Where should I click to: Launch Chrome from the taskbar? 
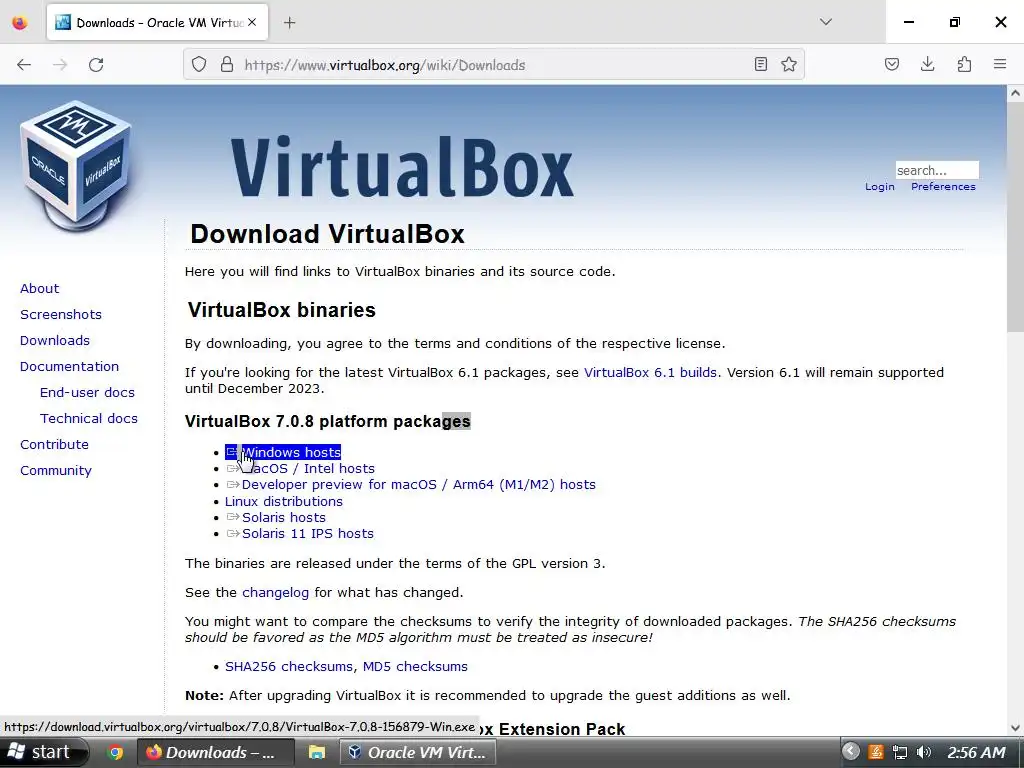coord(115,753)
